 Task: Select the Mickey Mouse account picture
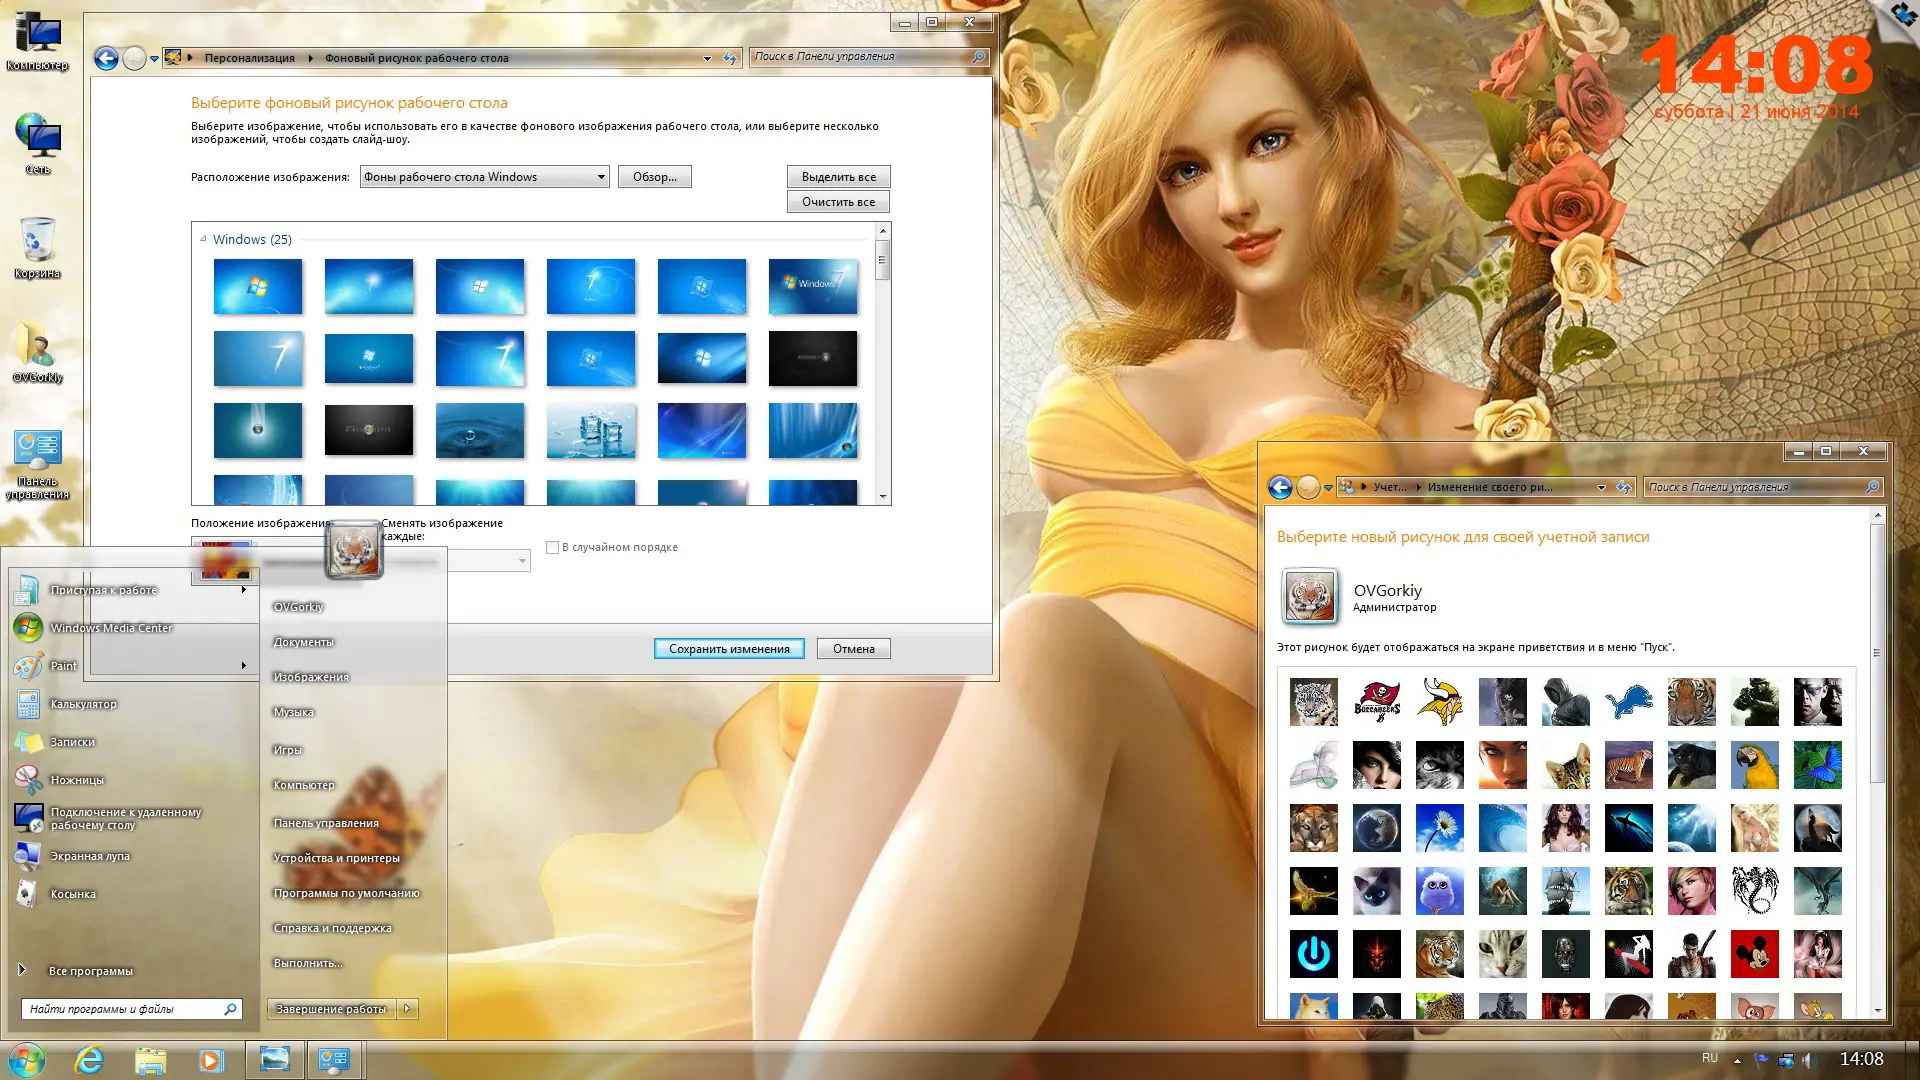1754,954
